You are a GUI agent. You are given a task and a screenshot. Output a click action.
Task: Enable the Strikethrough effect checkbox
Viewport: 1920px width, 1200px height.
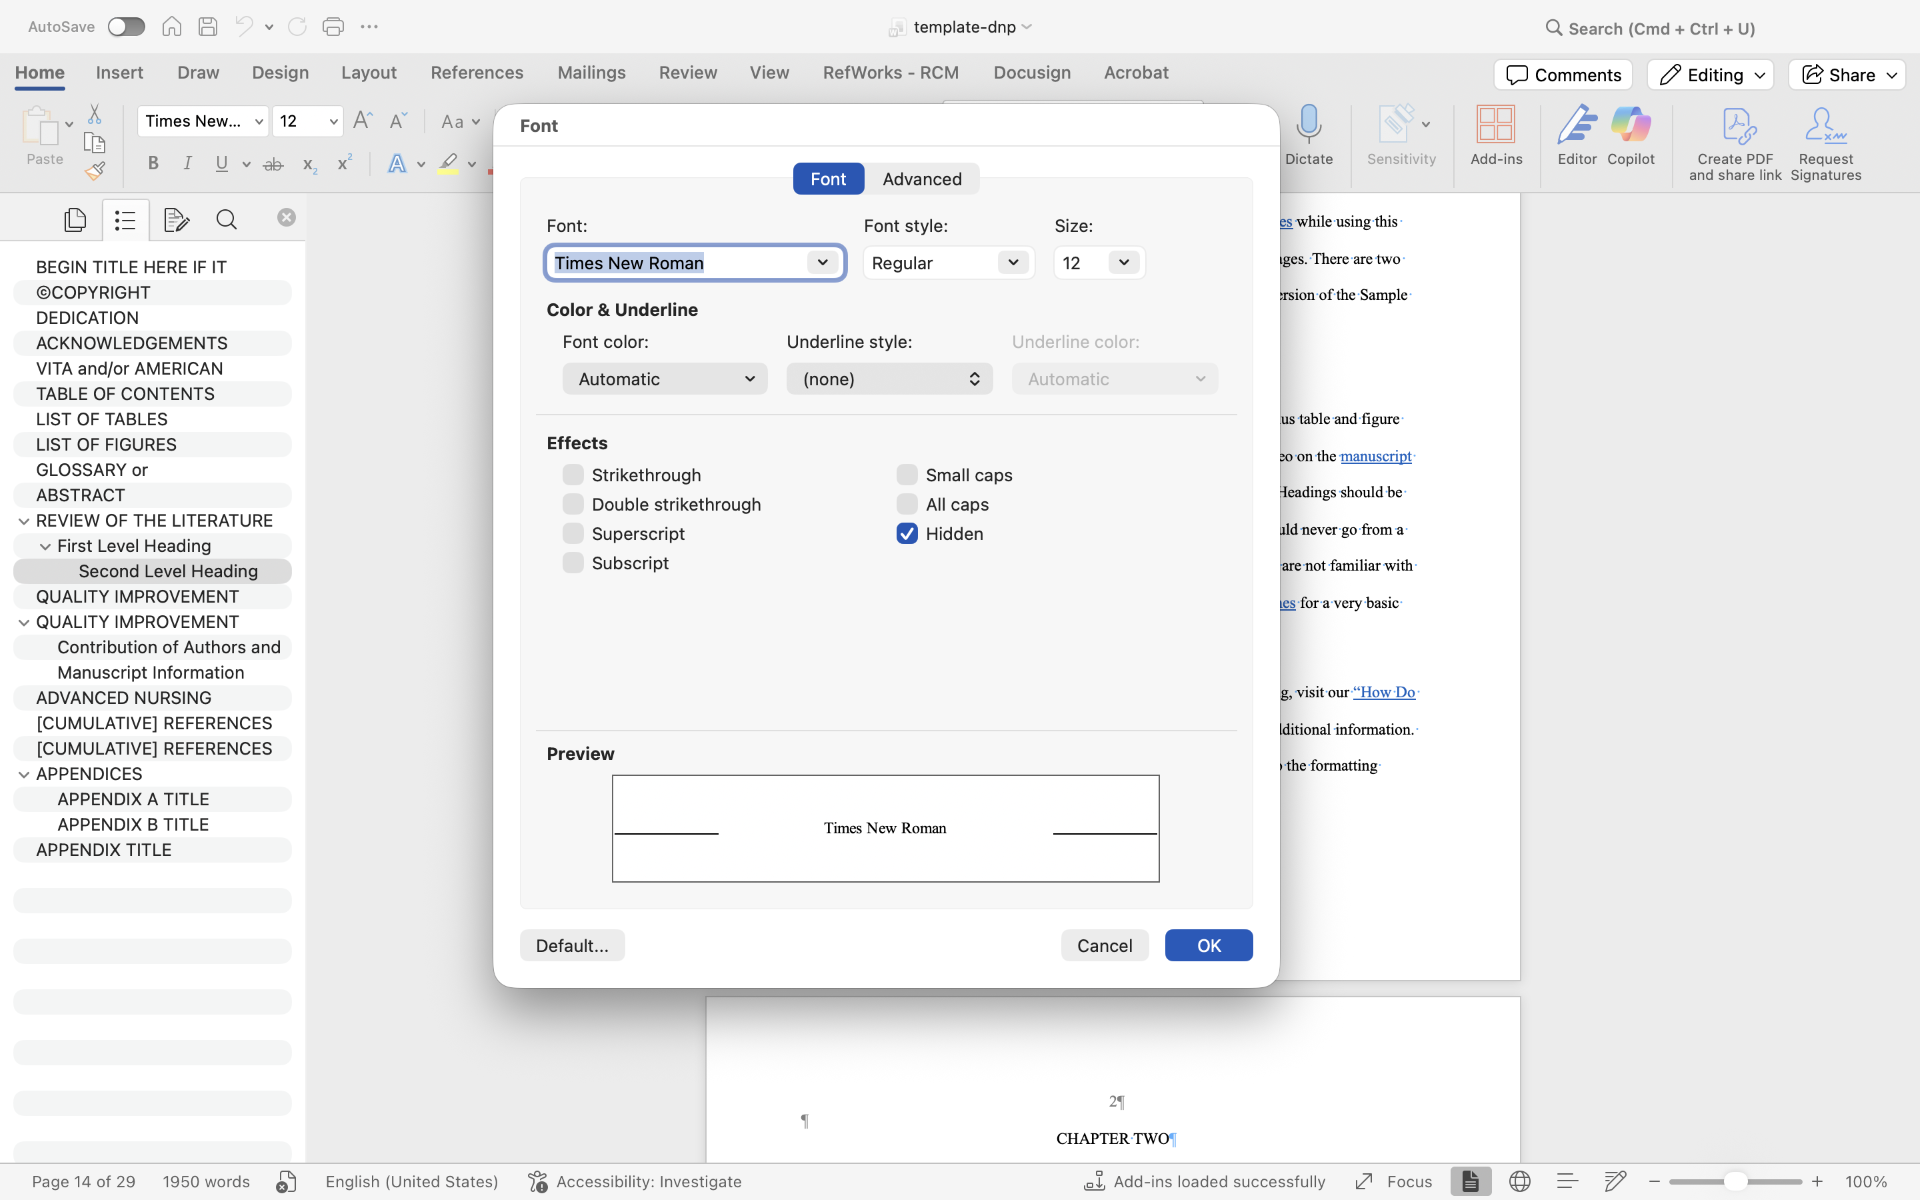(x=574, y=475)
